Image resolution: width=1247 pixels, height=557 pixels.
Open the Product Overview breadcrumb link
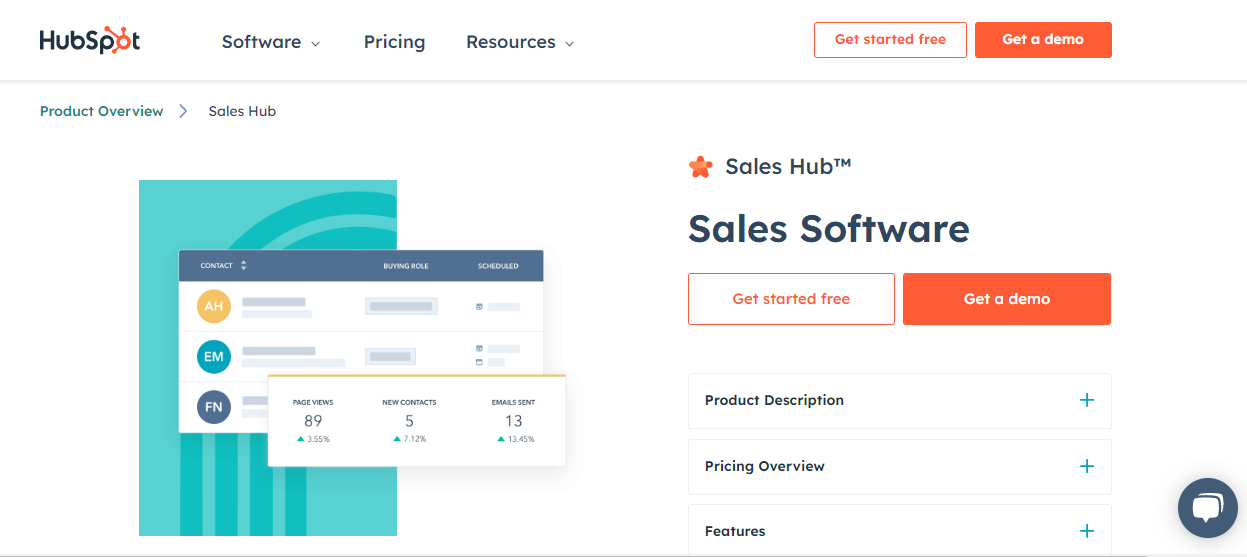(x=101, y=111)
